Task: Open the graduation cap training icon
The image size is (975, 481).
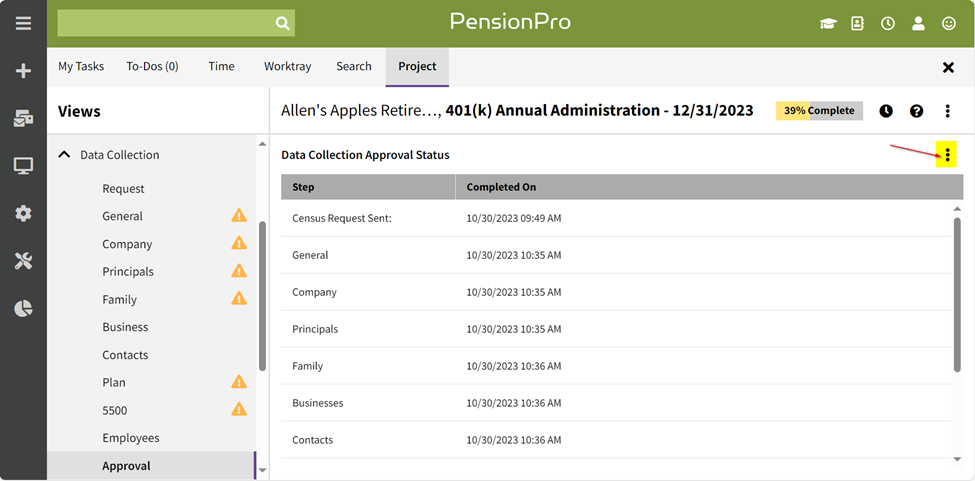Action: [x=828, y=24]
